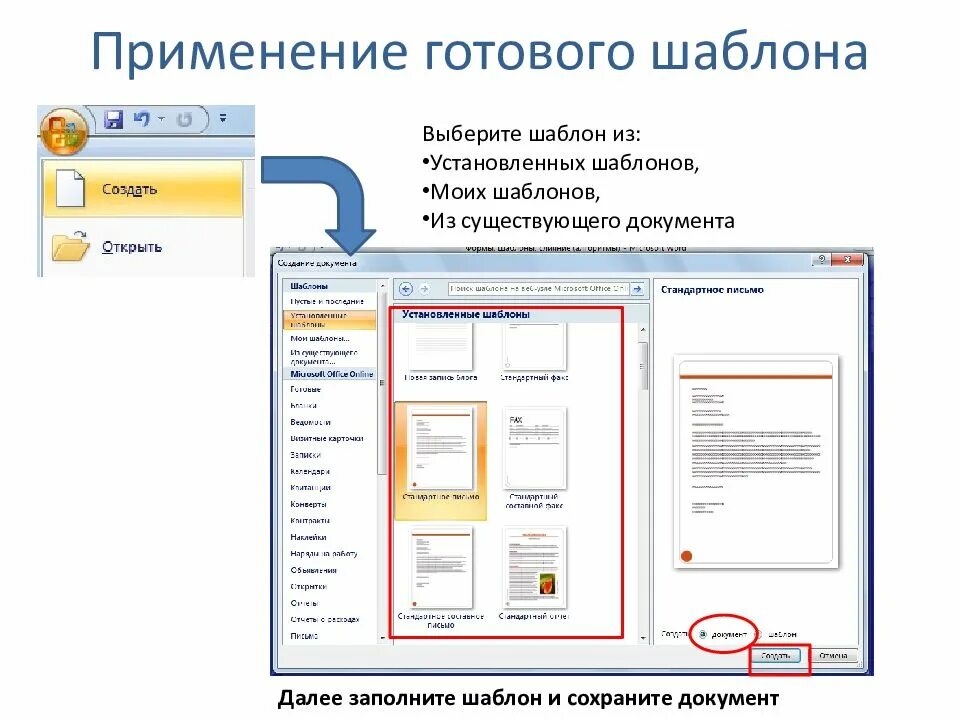Click the template gallery scrollbar thumb
960x720 pixels.
pos(643,366)
